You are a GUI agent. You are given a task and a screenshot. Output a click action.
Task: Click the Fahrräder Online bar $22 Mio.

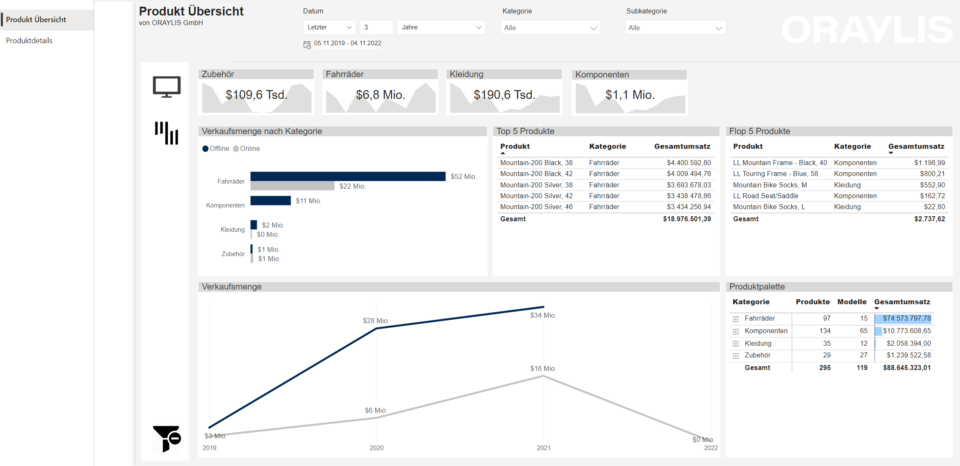coord(292,186)
